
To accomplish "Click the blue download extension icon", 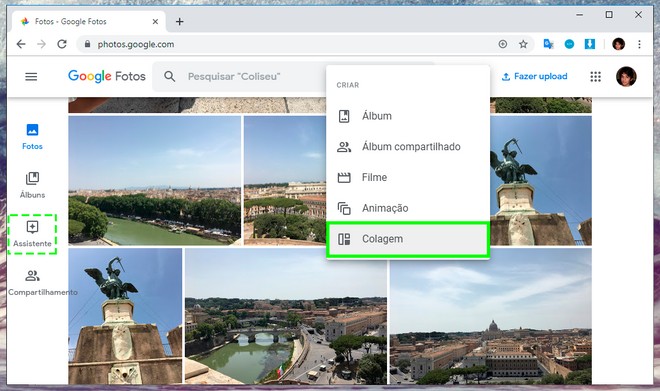I will pyautogui.click(x=590, y=44).
